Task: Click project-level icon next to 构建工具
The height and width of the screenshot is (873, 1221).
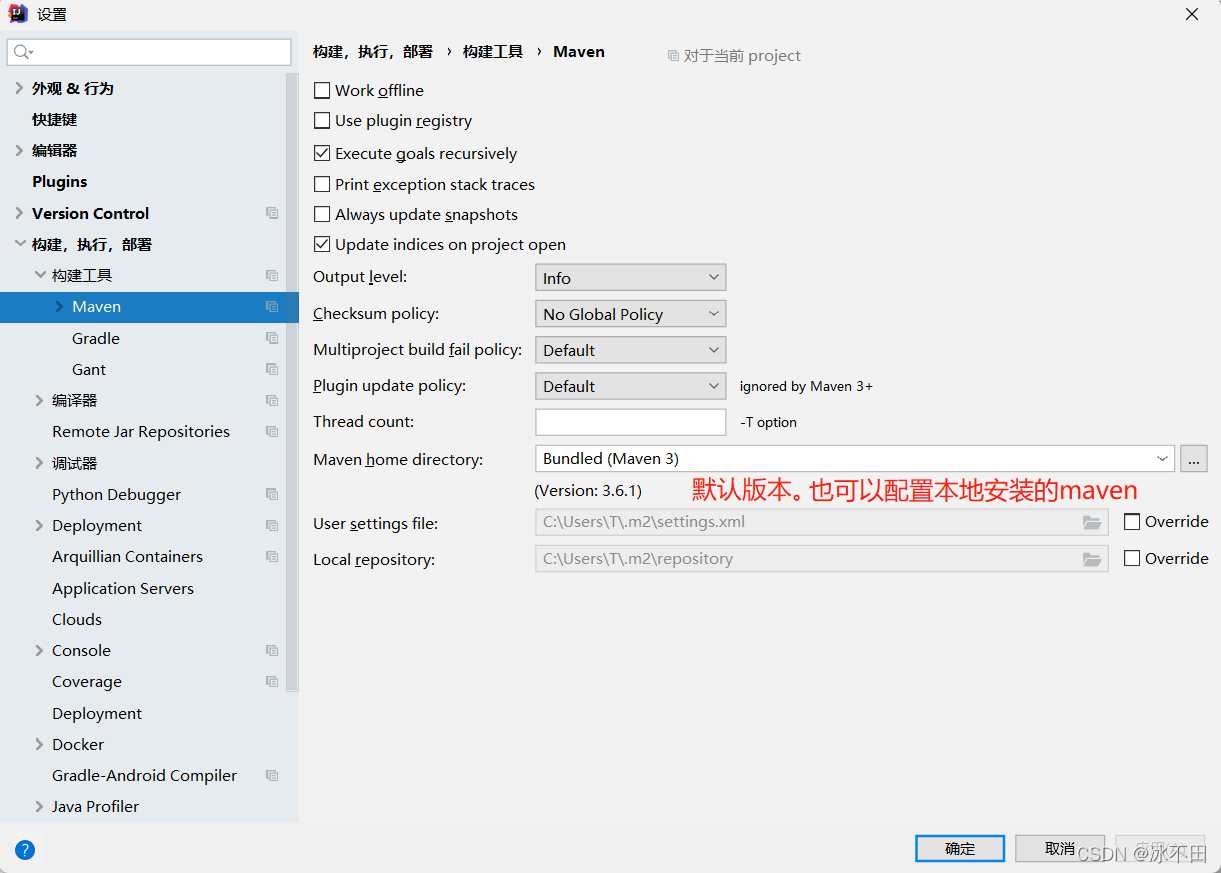Action: point(272,275)
